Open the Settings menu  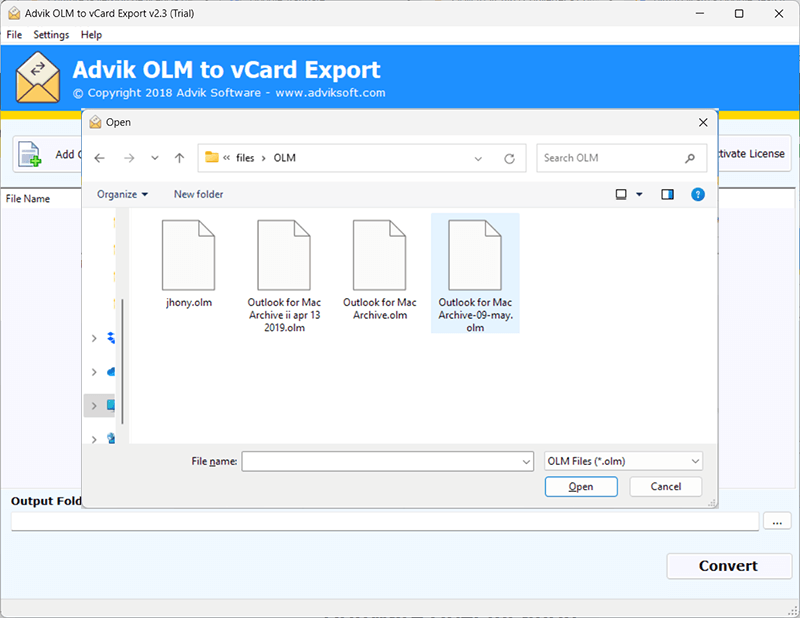(51, 35)
